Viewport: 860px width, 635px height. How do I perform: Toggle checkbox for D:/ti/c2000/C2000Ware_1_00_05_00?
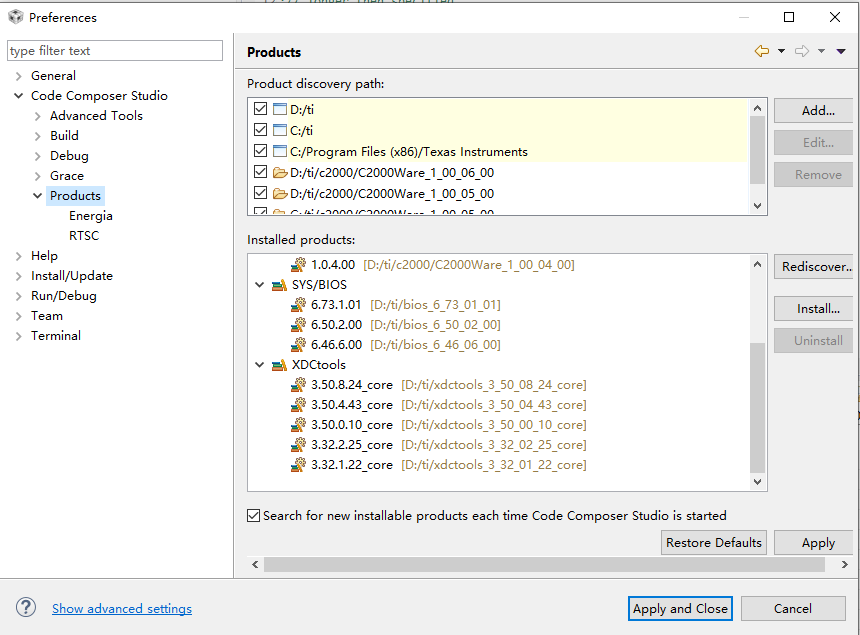pyautogui.click(x=261, y=192)
